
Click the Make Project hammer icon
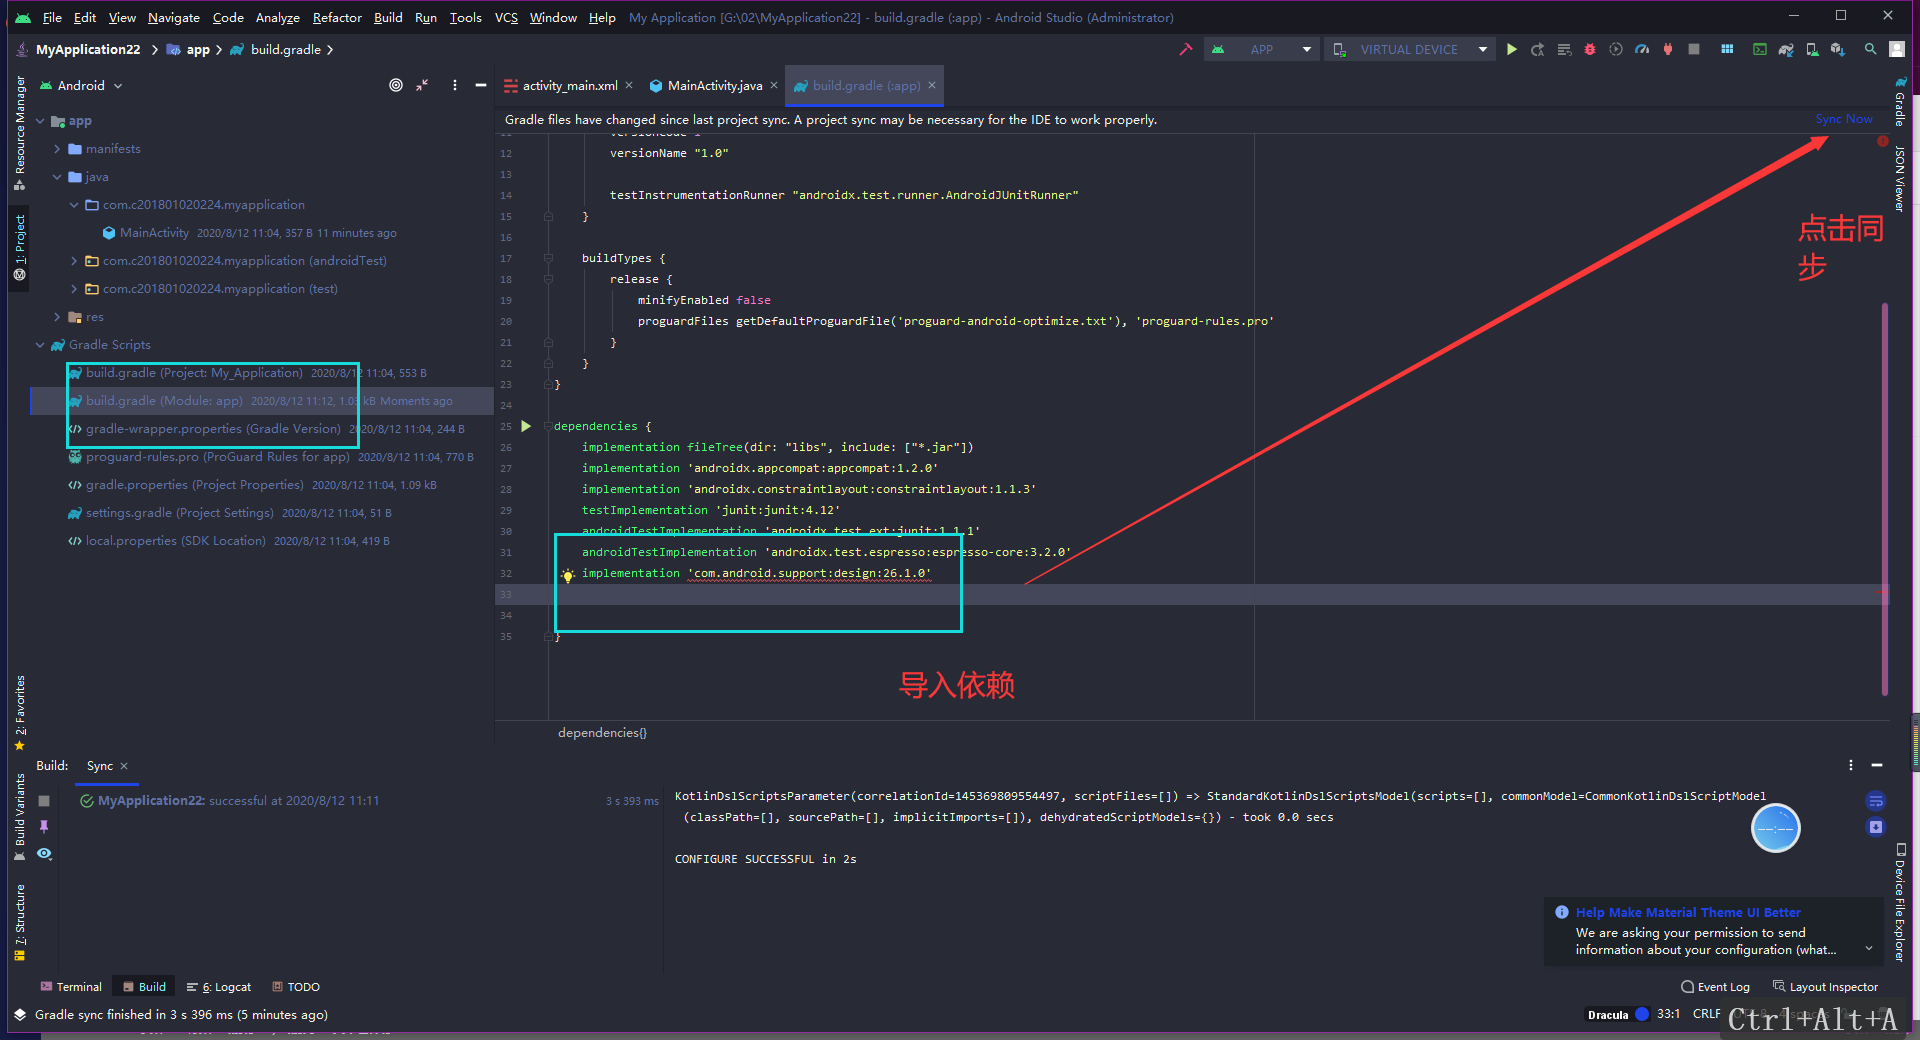pos(1186,49)
